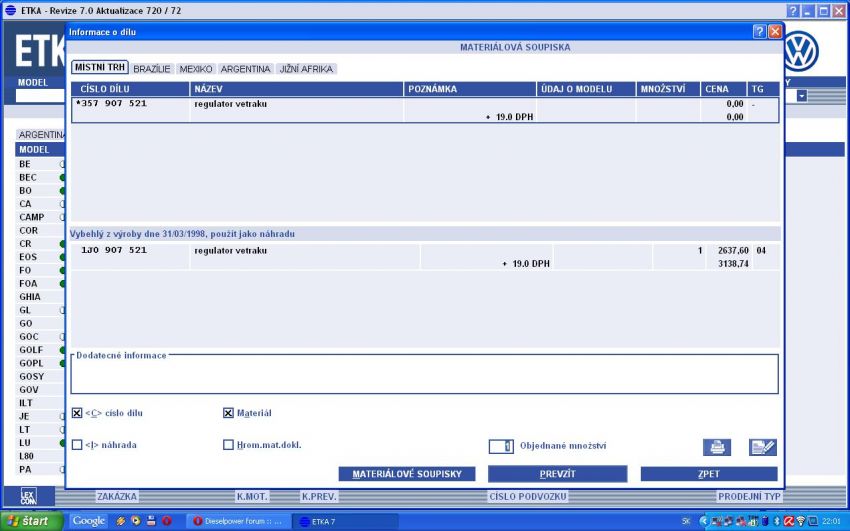The image size is (850, 531).
Task: Uncheck the císlo dílu checkbox
Action: click(77, 413)
